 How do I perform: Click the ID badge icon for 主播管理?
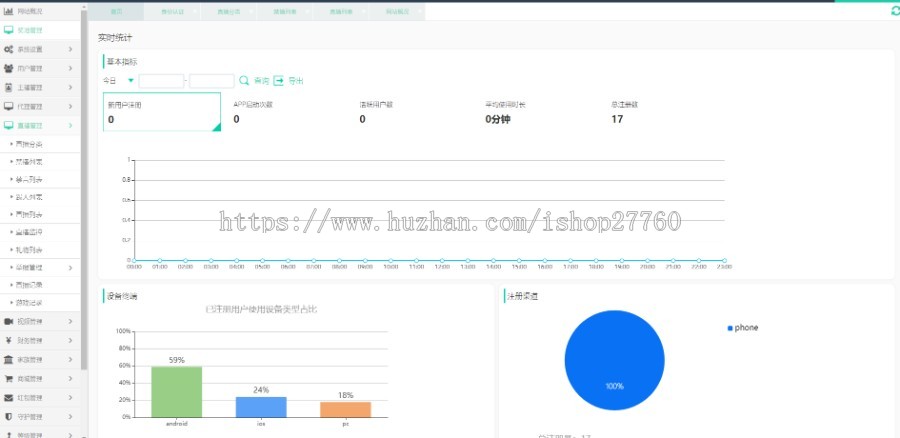[x=8, y=87]
